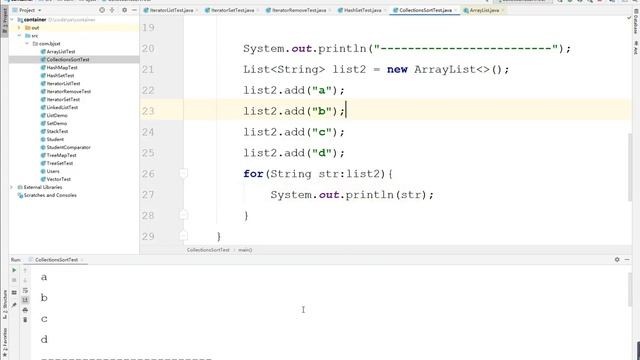This screenshot has width=640, height=360.
Task: Toggle scroll-to-end in the Run console
Action: click(25, 300)
